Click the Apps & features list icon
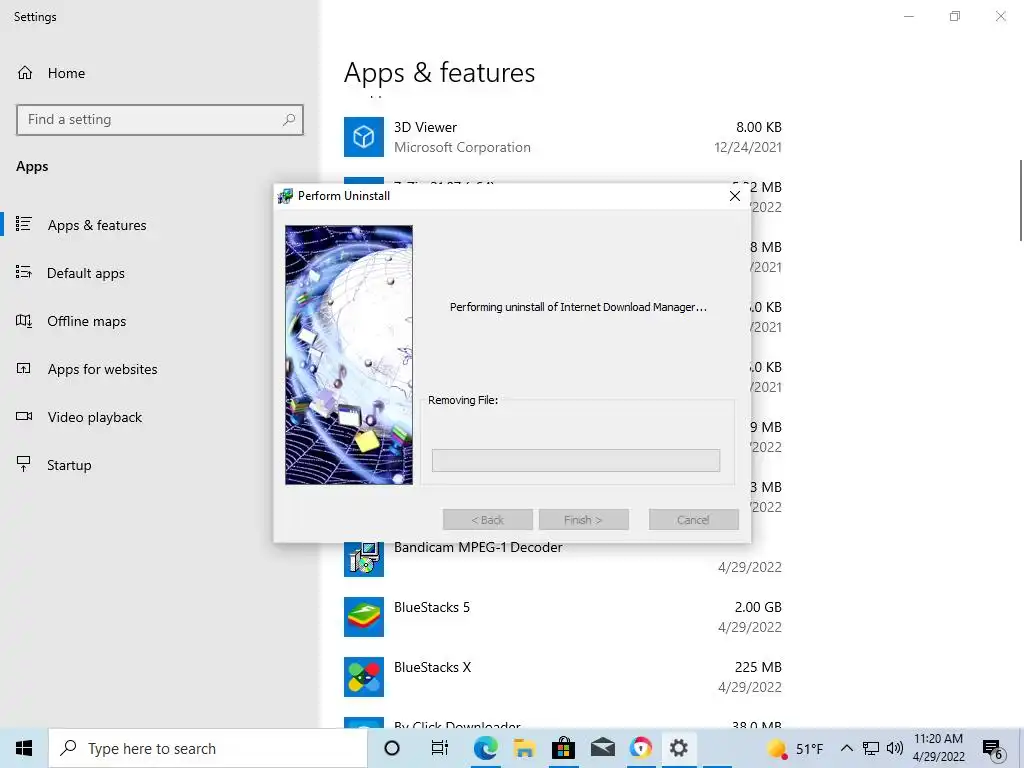The width and height of the screenshot is (1024, 768). point(24,224)
